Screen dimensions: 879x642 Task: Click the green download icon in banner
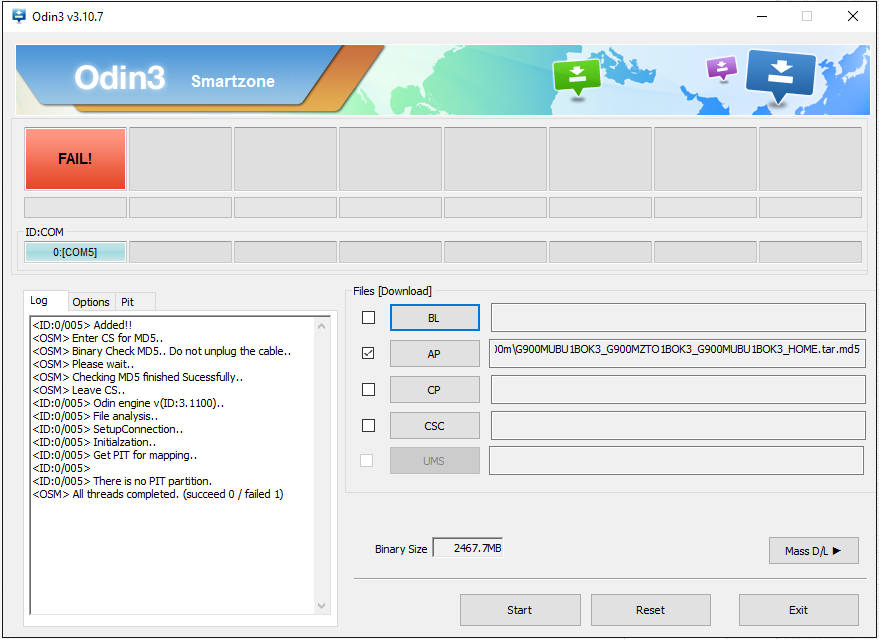coord(576,77)
